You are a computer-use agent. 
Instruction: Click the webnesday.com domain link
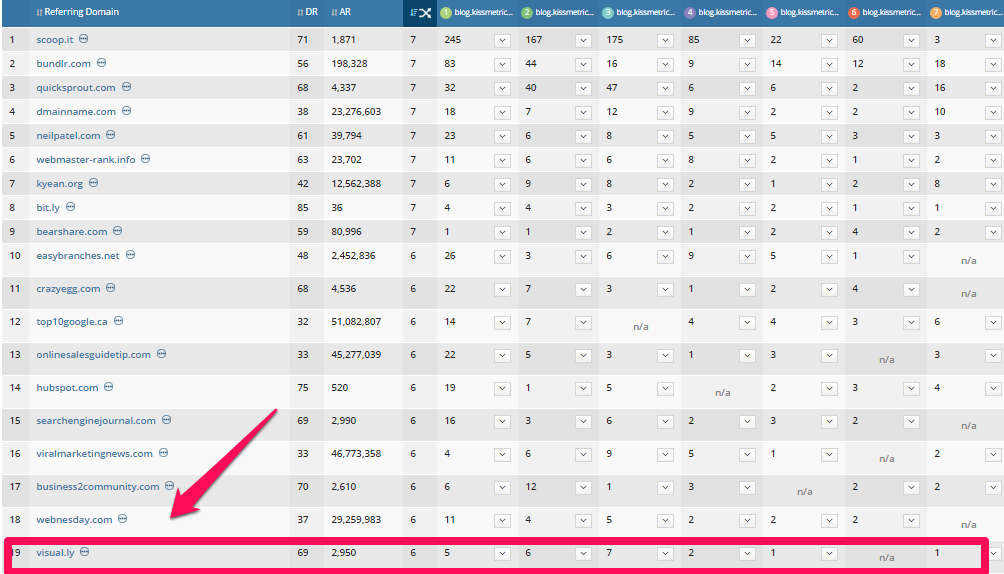click(74, 520)
